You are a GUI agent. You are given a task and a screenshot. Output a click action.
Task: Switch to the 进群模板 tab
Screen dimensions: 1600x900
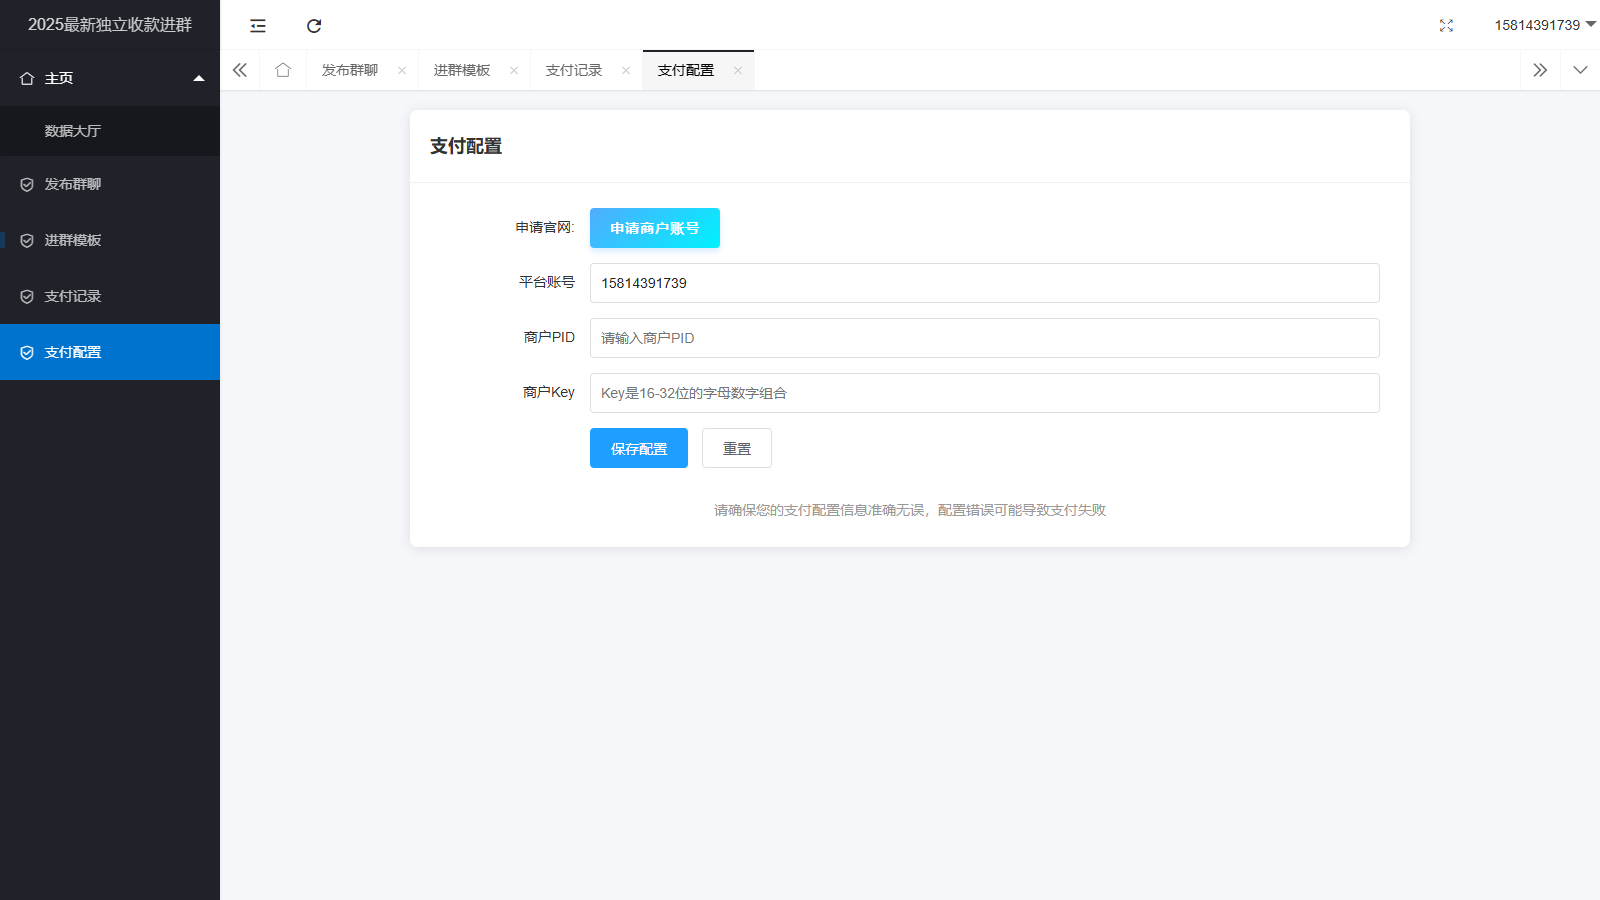tap(462, 70)
